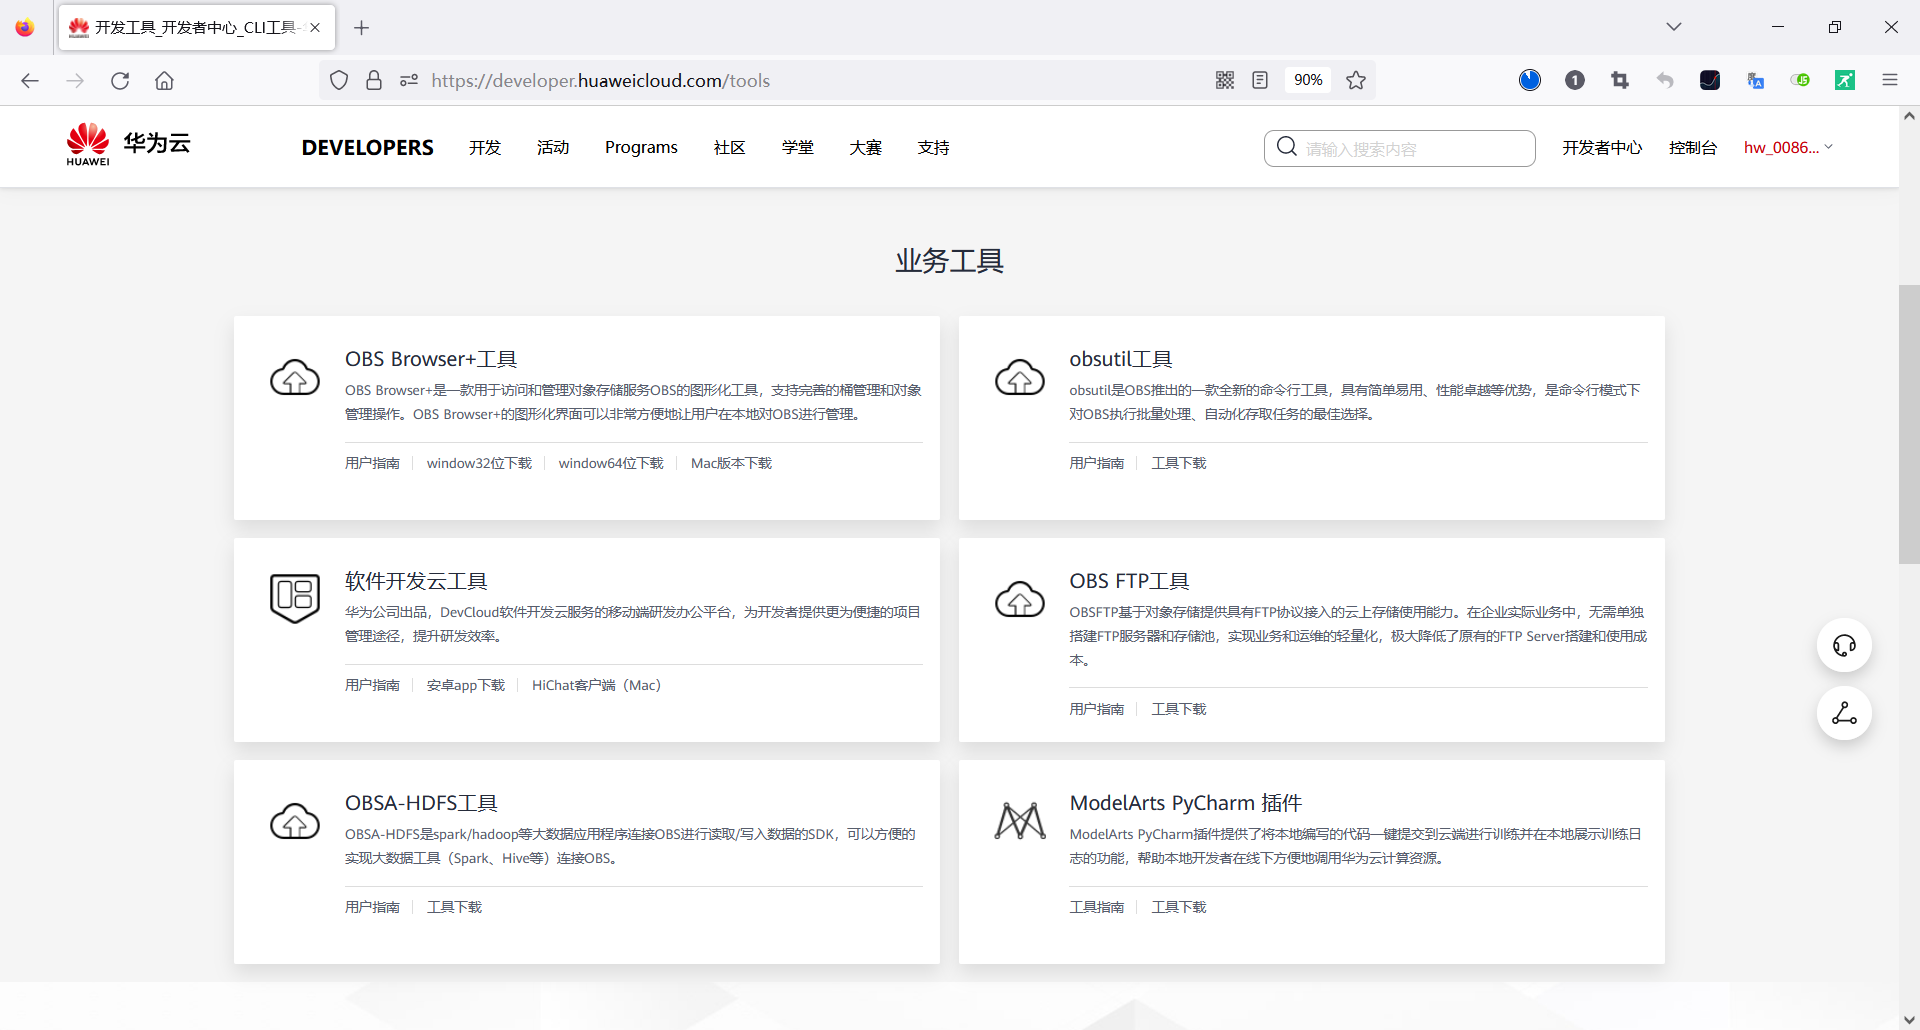Click the JavaScript toggle extension icon
The image size is (1920, 1030).
tap(1801, 80)
